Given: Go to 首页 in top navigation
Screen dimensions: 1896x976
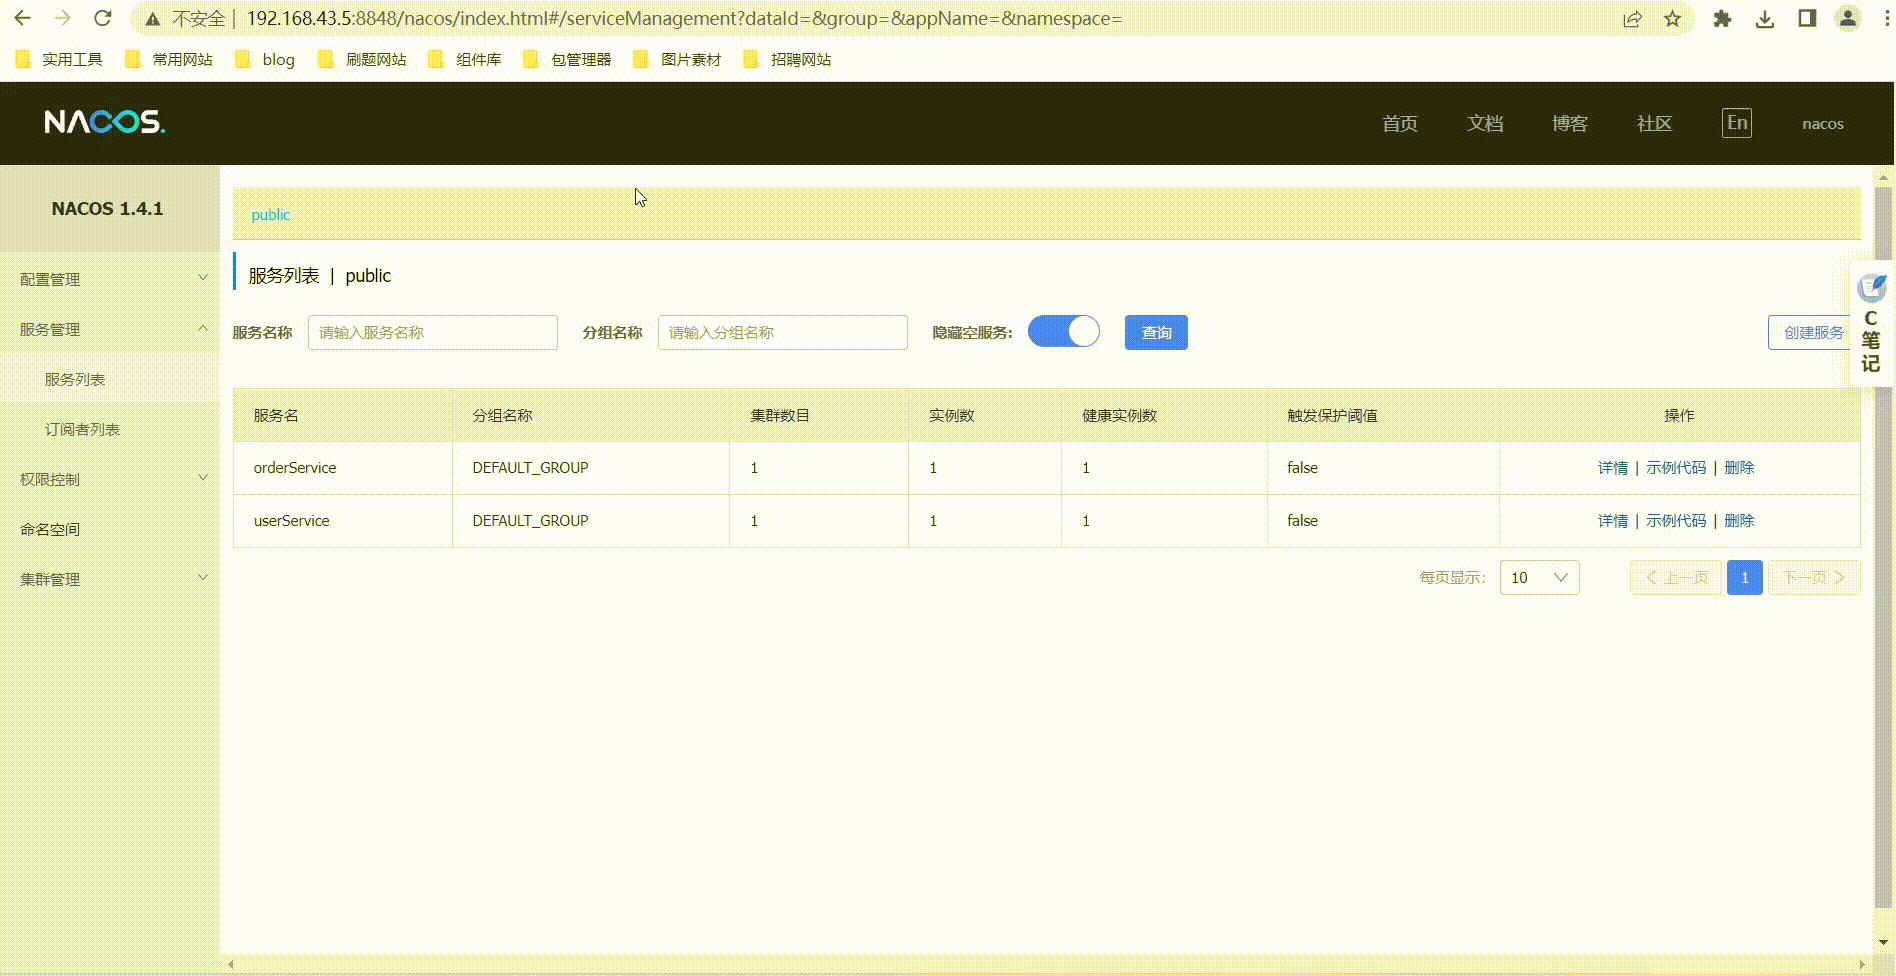Looking at the screenshot, I should [1400, 124].
